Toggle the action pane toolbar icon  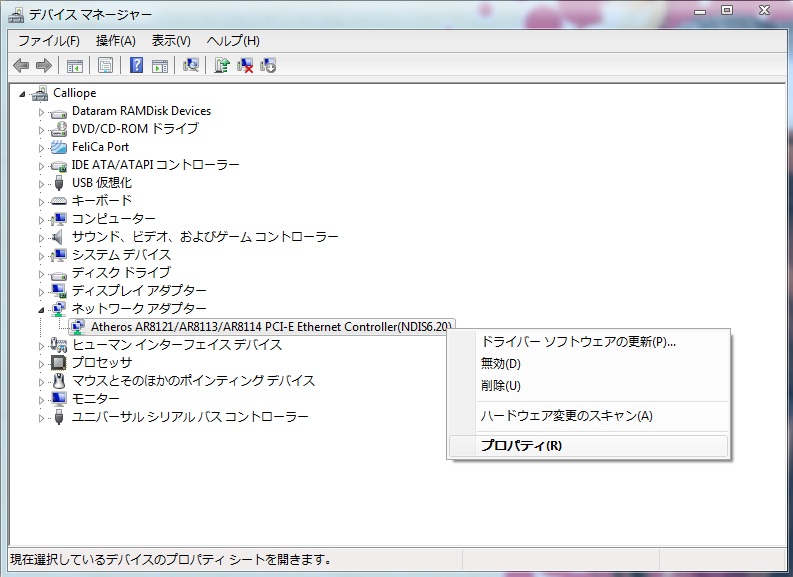[160, 65]
